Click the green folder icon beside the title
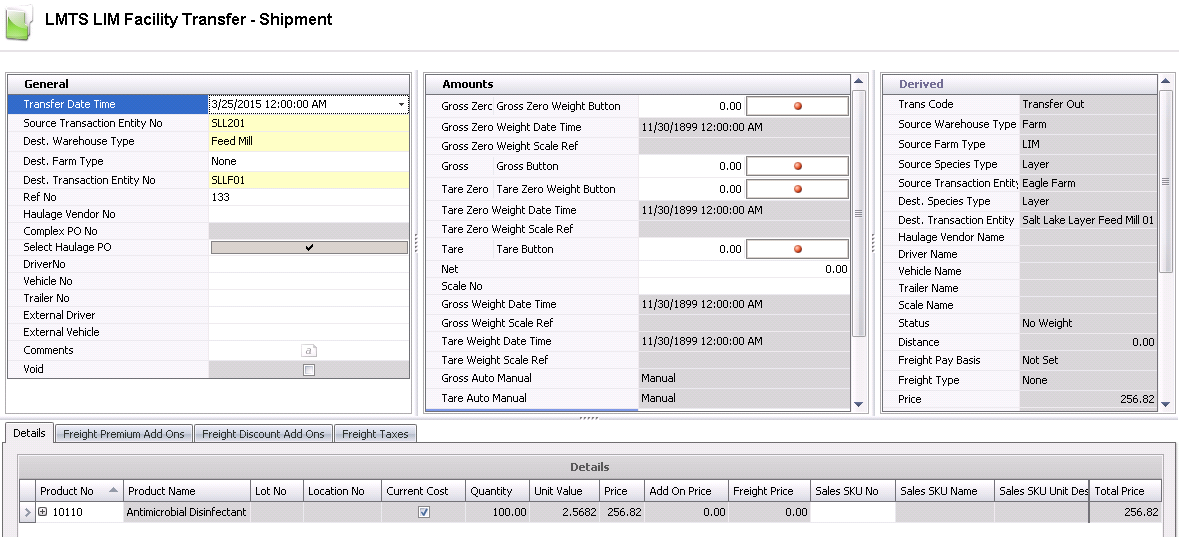The image size is (1179, 537). click(x=19, y=22)
